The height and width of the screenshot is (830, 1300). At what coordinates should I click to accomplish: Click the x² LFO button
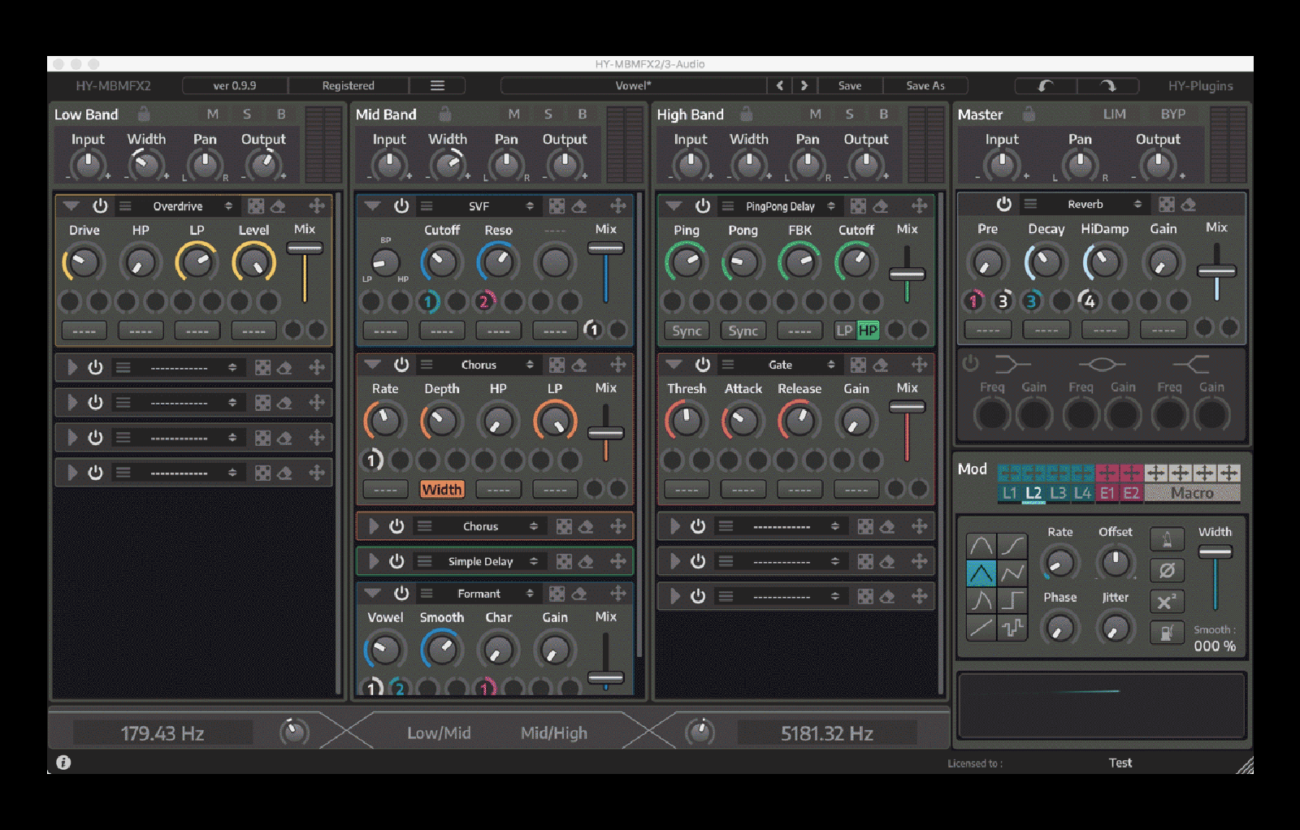(1166, 602)
